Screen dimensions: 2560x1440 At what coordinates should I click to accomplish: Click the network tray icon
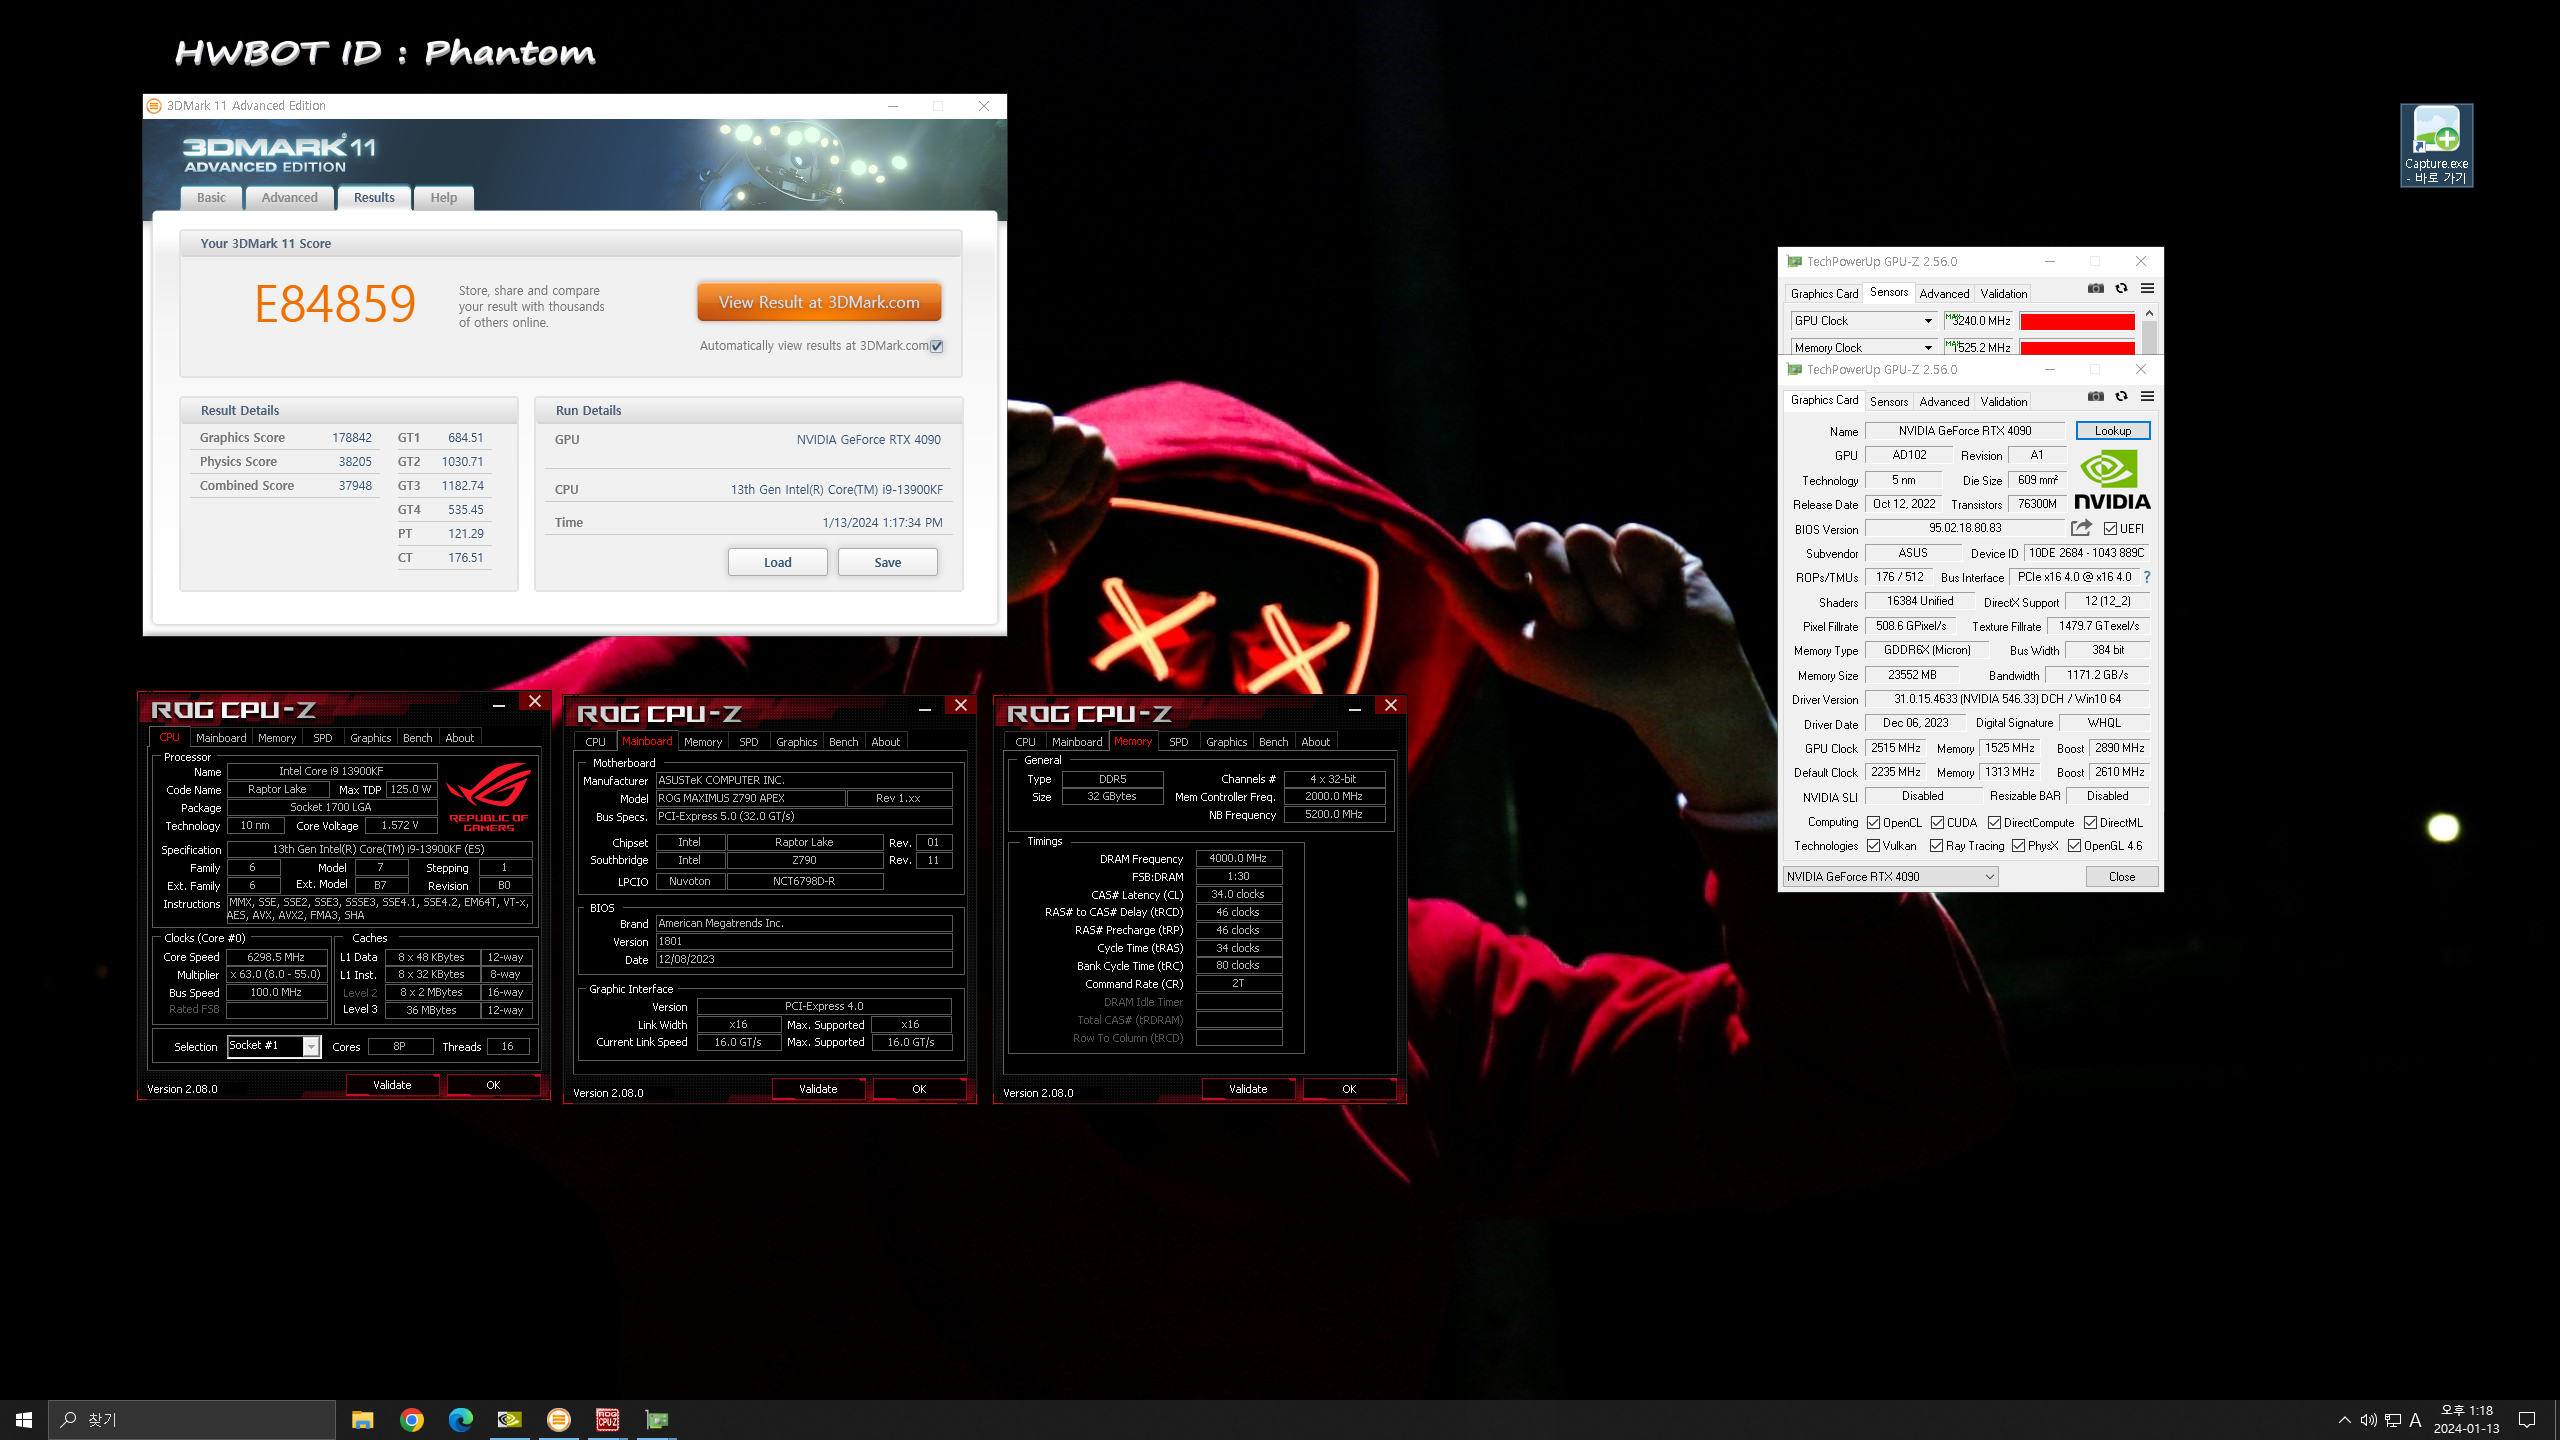click(x=2392, y=1420)
